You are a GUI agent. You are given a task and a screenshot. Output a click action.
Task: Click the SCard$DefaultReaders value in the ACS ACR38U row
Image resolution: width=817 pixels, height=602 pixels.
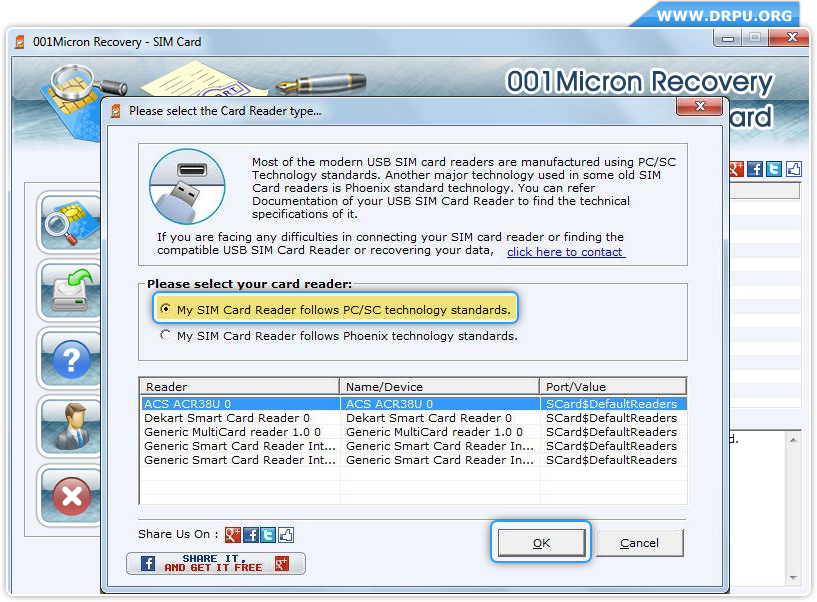click(611, 404)
